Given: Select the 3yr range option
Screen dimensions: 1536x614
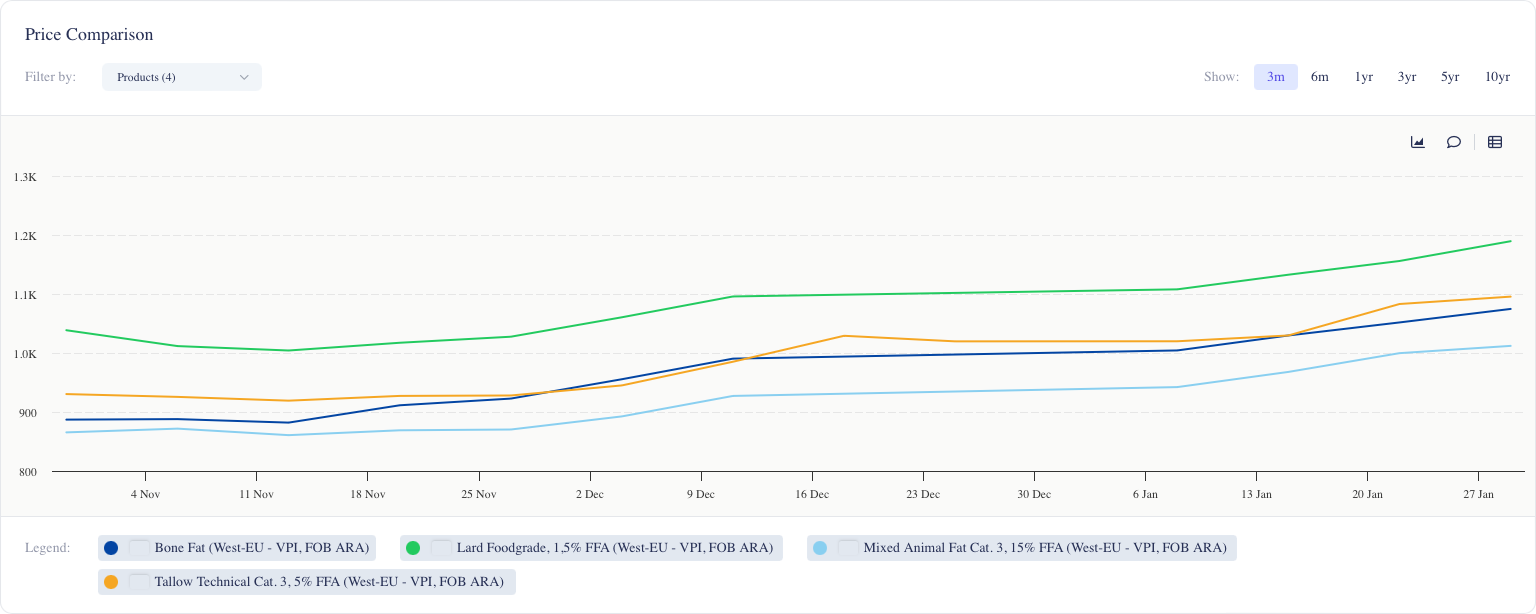Looking at the screenshot, I should pos(1406,77).
